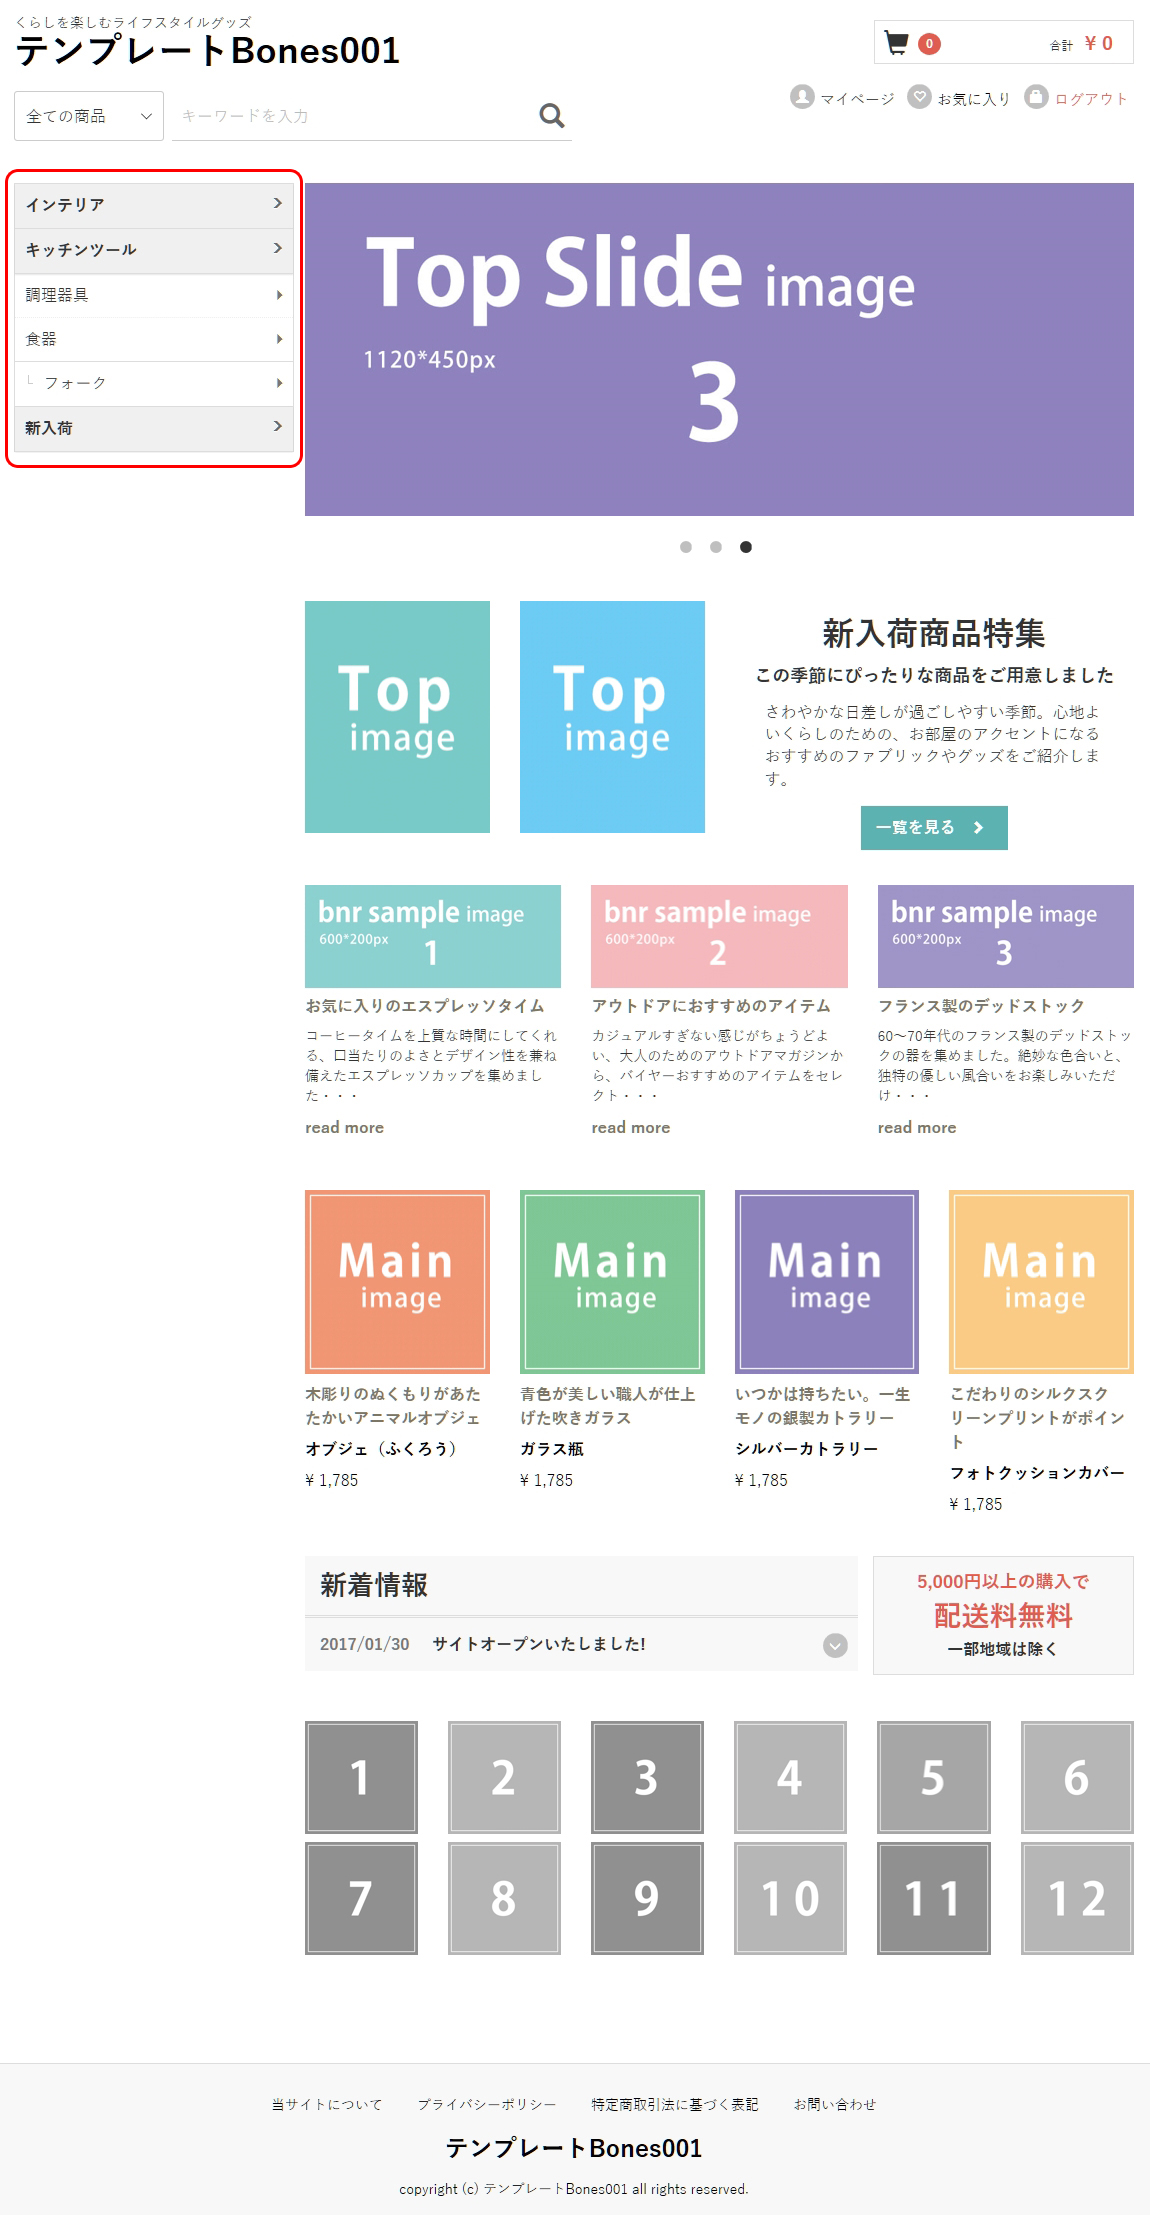
Task: Expand the キッチンツール category
Action: 154,250
